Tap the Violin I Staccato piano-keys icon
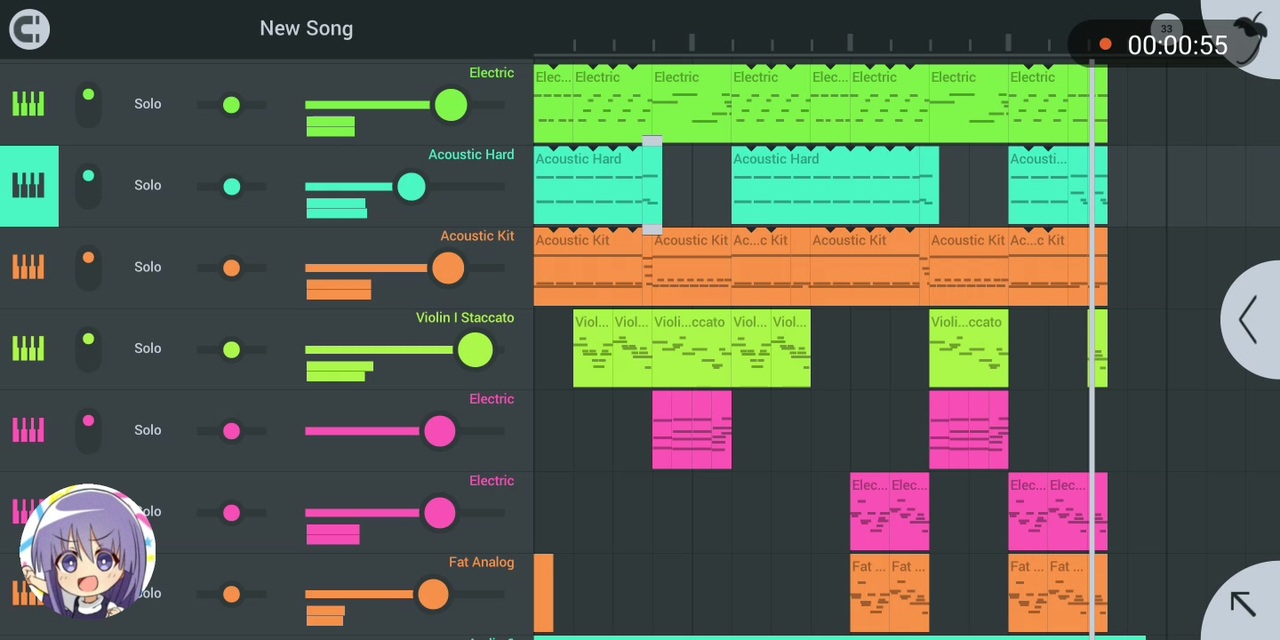 (28, 348)
